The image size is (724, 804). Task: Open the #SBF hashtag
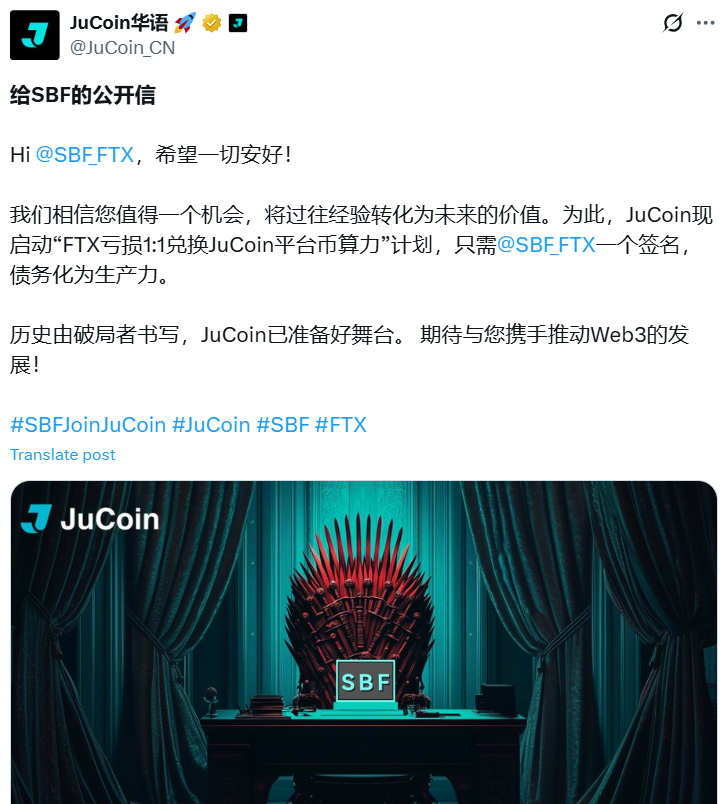283,425
